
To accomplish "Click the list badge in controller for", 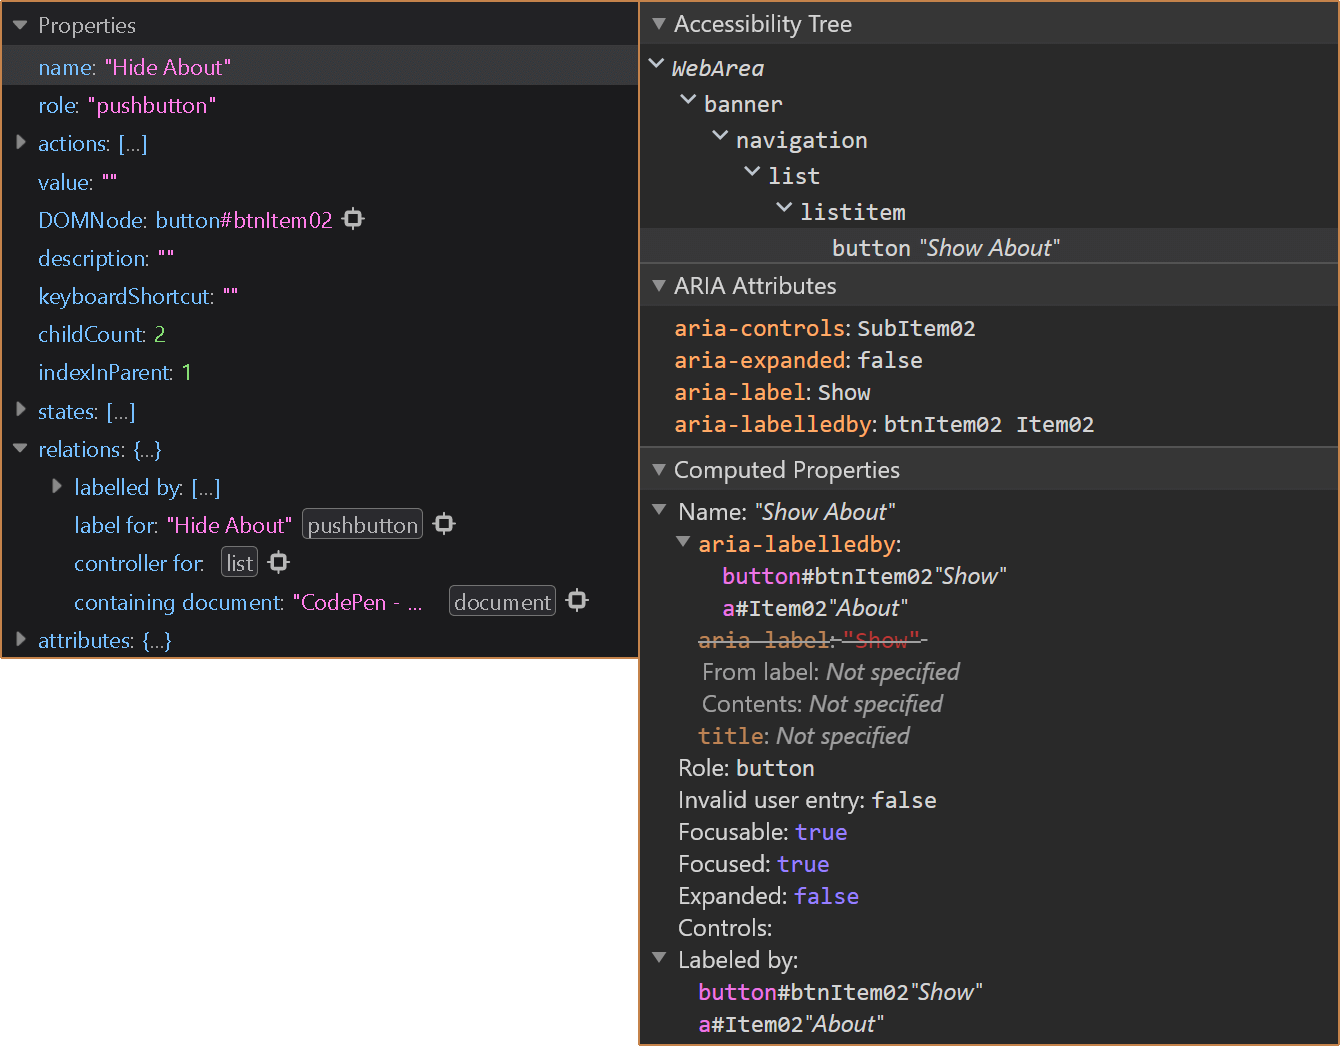I will tap(240, 562).
